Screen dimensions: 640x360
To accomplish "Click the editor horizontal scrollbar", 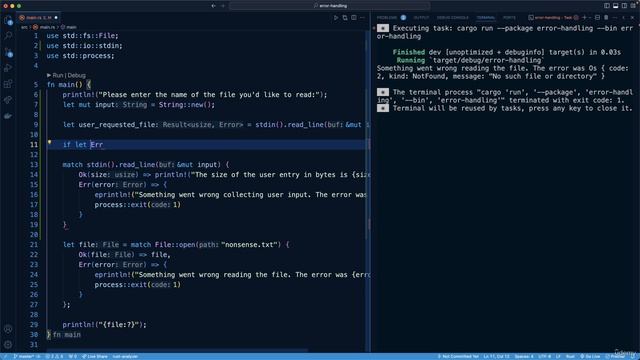I will coord(177,350).
